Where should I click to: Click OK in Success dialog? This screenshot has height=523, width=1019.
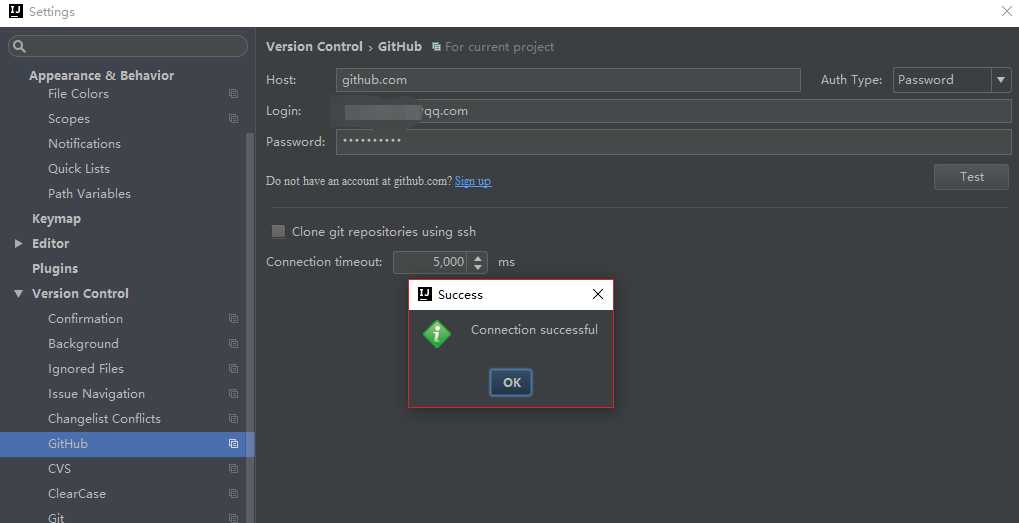click(511, 383)
